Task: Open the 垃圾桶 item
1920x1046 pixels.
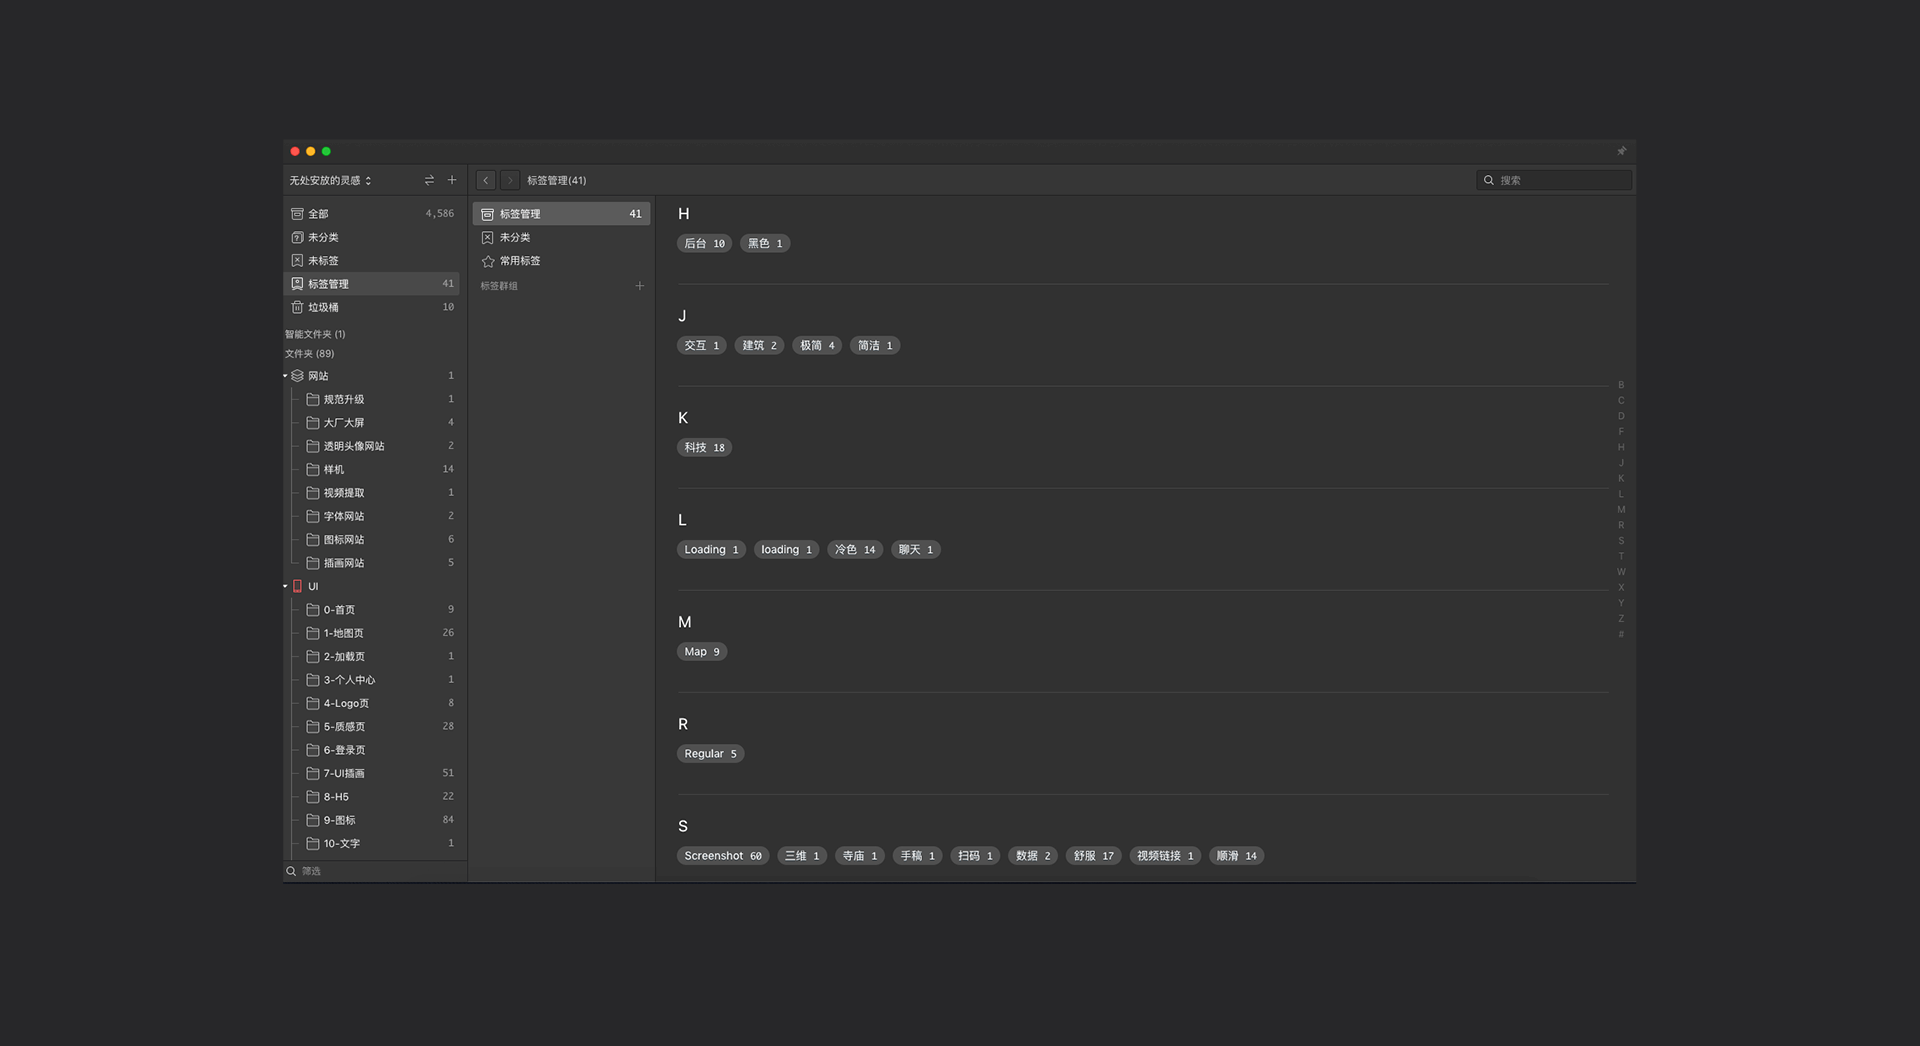Action: click(x=371, y=307)
